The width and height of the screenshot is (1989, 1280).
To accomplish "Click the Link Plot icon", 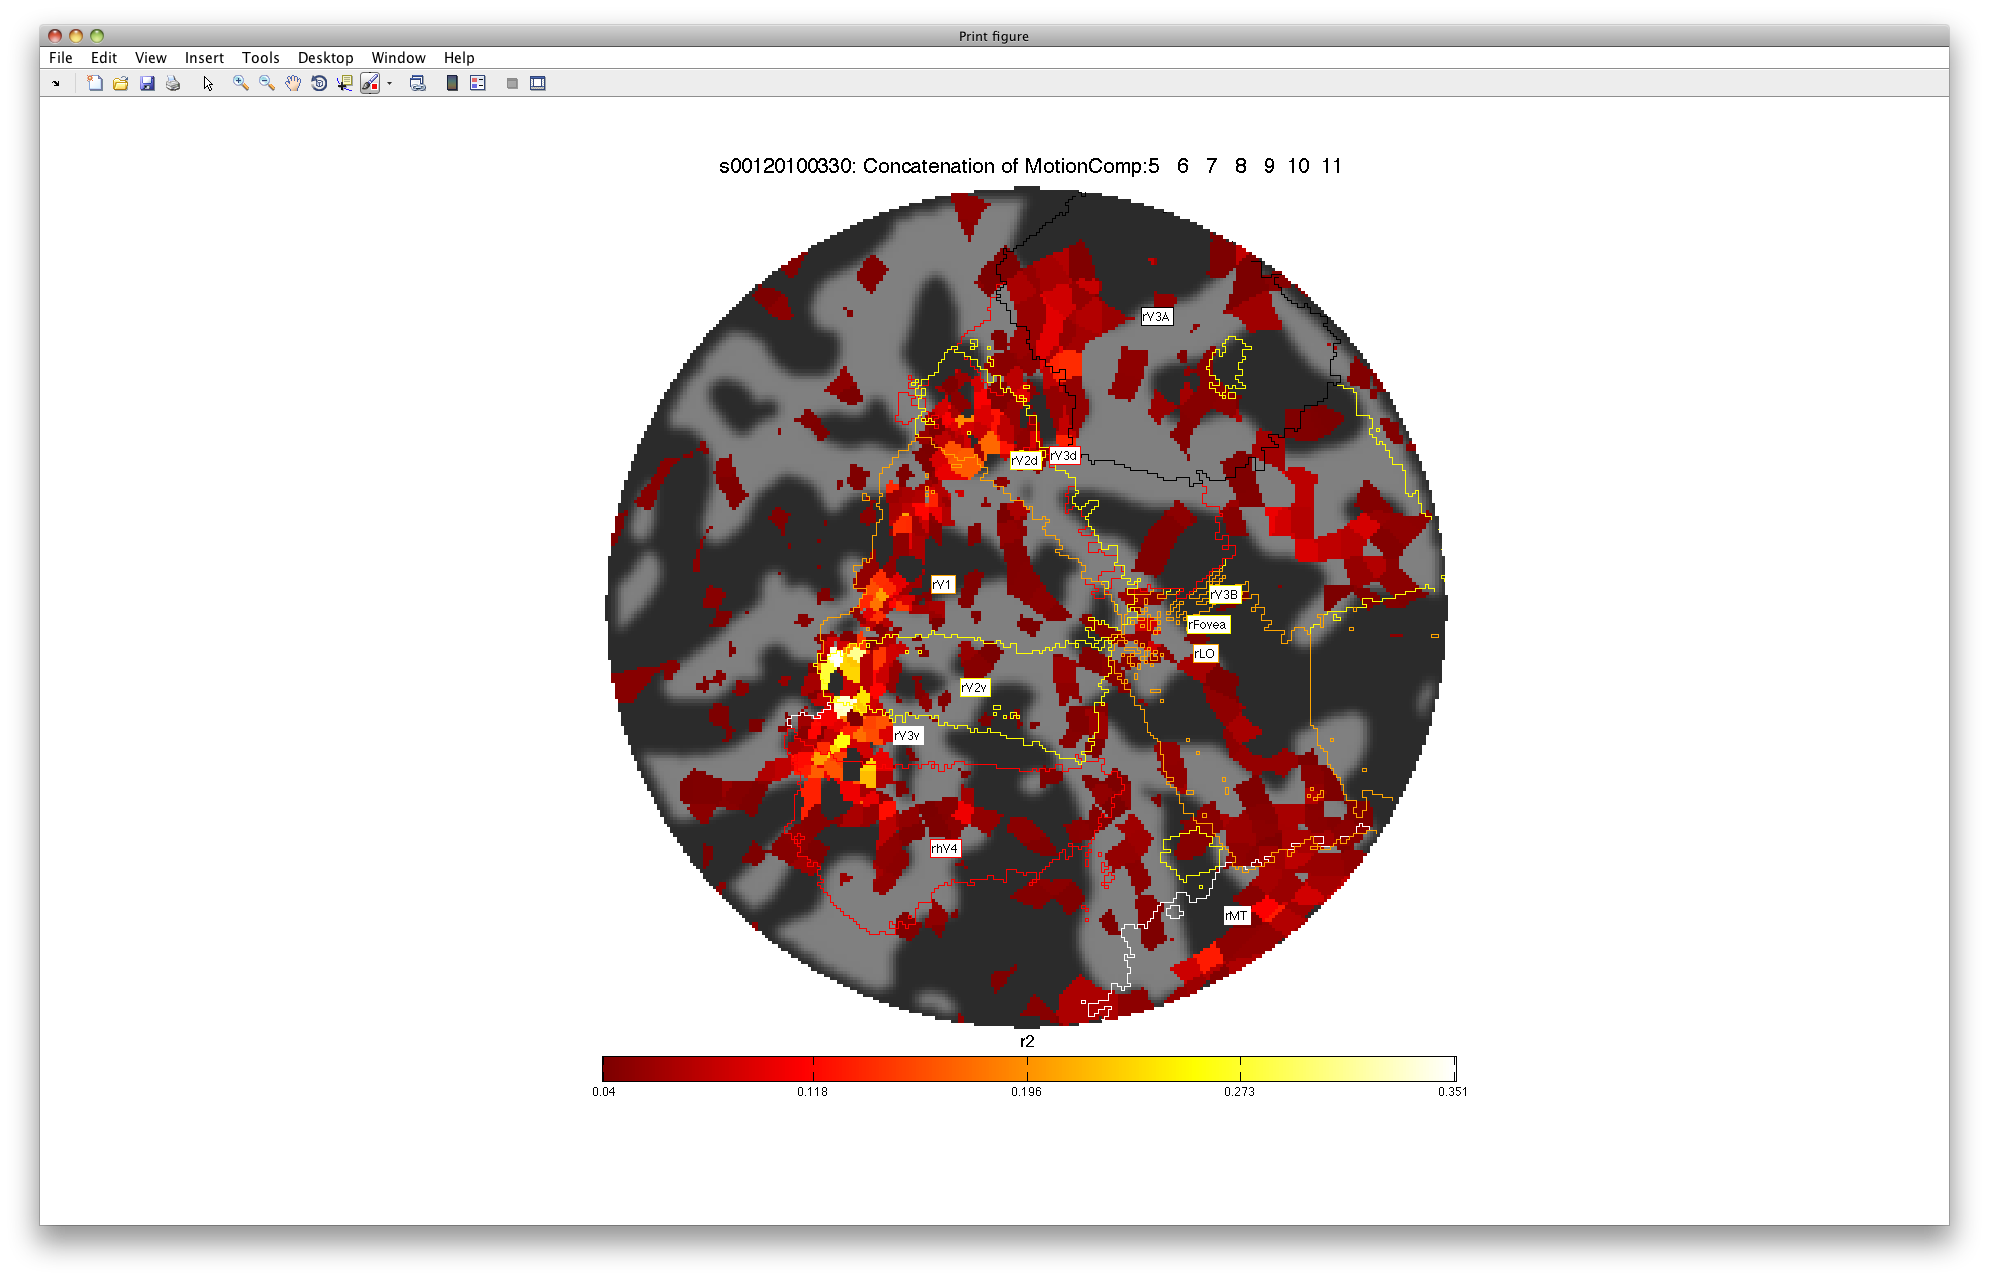I will 418,83.
